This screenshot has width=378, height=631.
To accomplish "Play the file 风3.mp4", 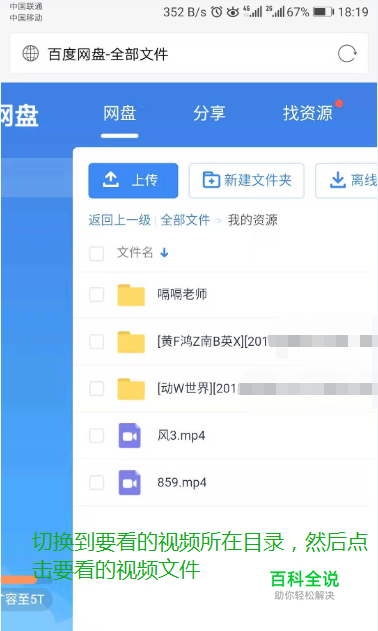I will [x=181, y=435].
